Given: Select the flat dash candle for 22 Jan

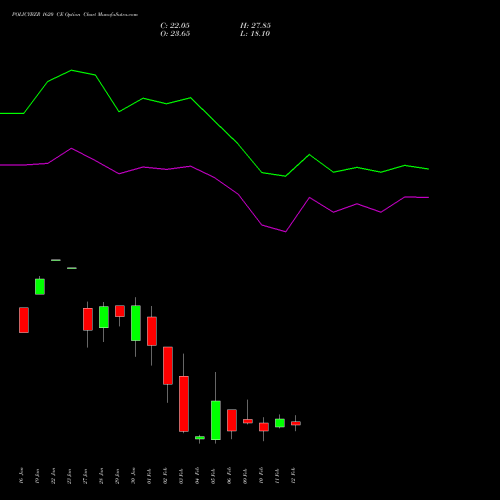Looking at the screenshot, I should coord(56,260).
